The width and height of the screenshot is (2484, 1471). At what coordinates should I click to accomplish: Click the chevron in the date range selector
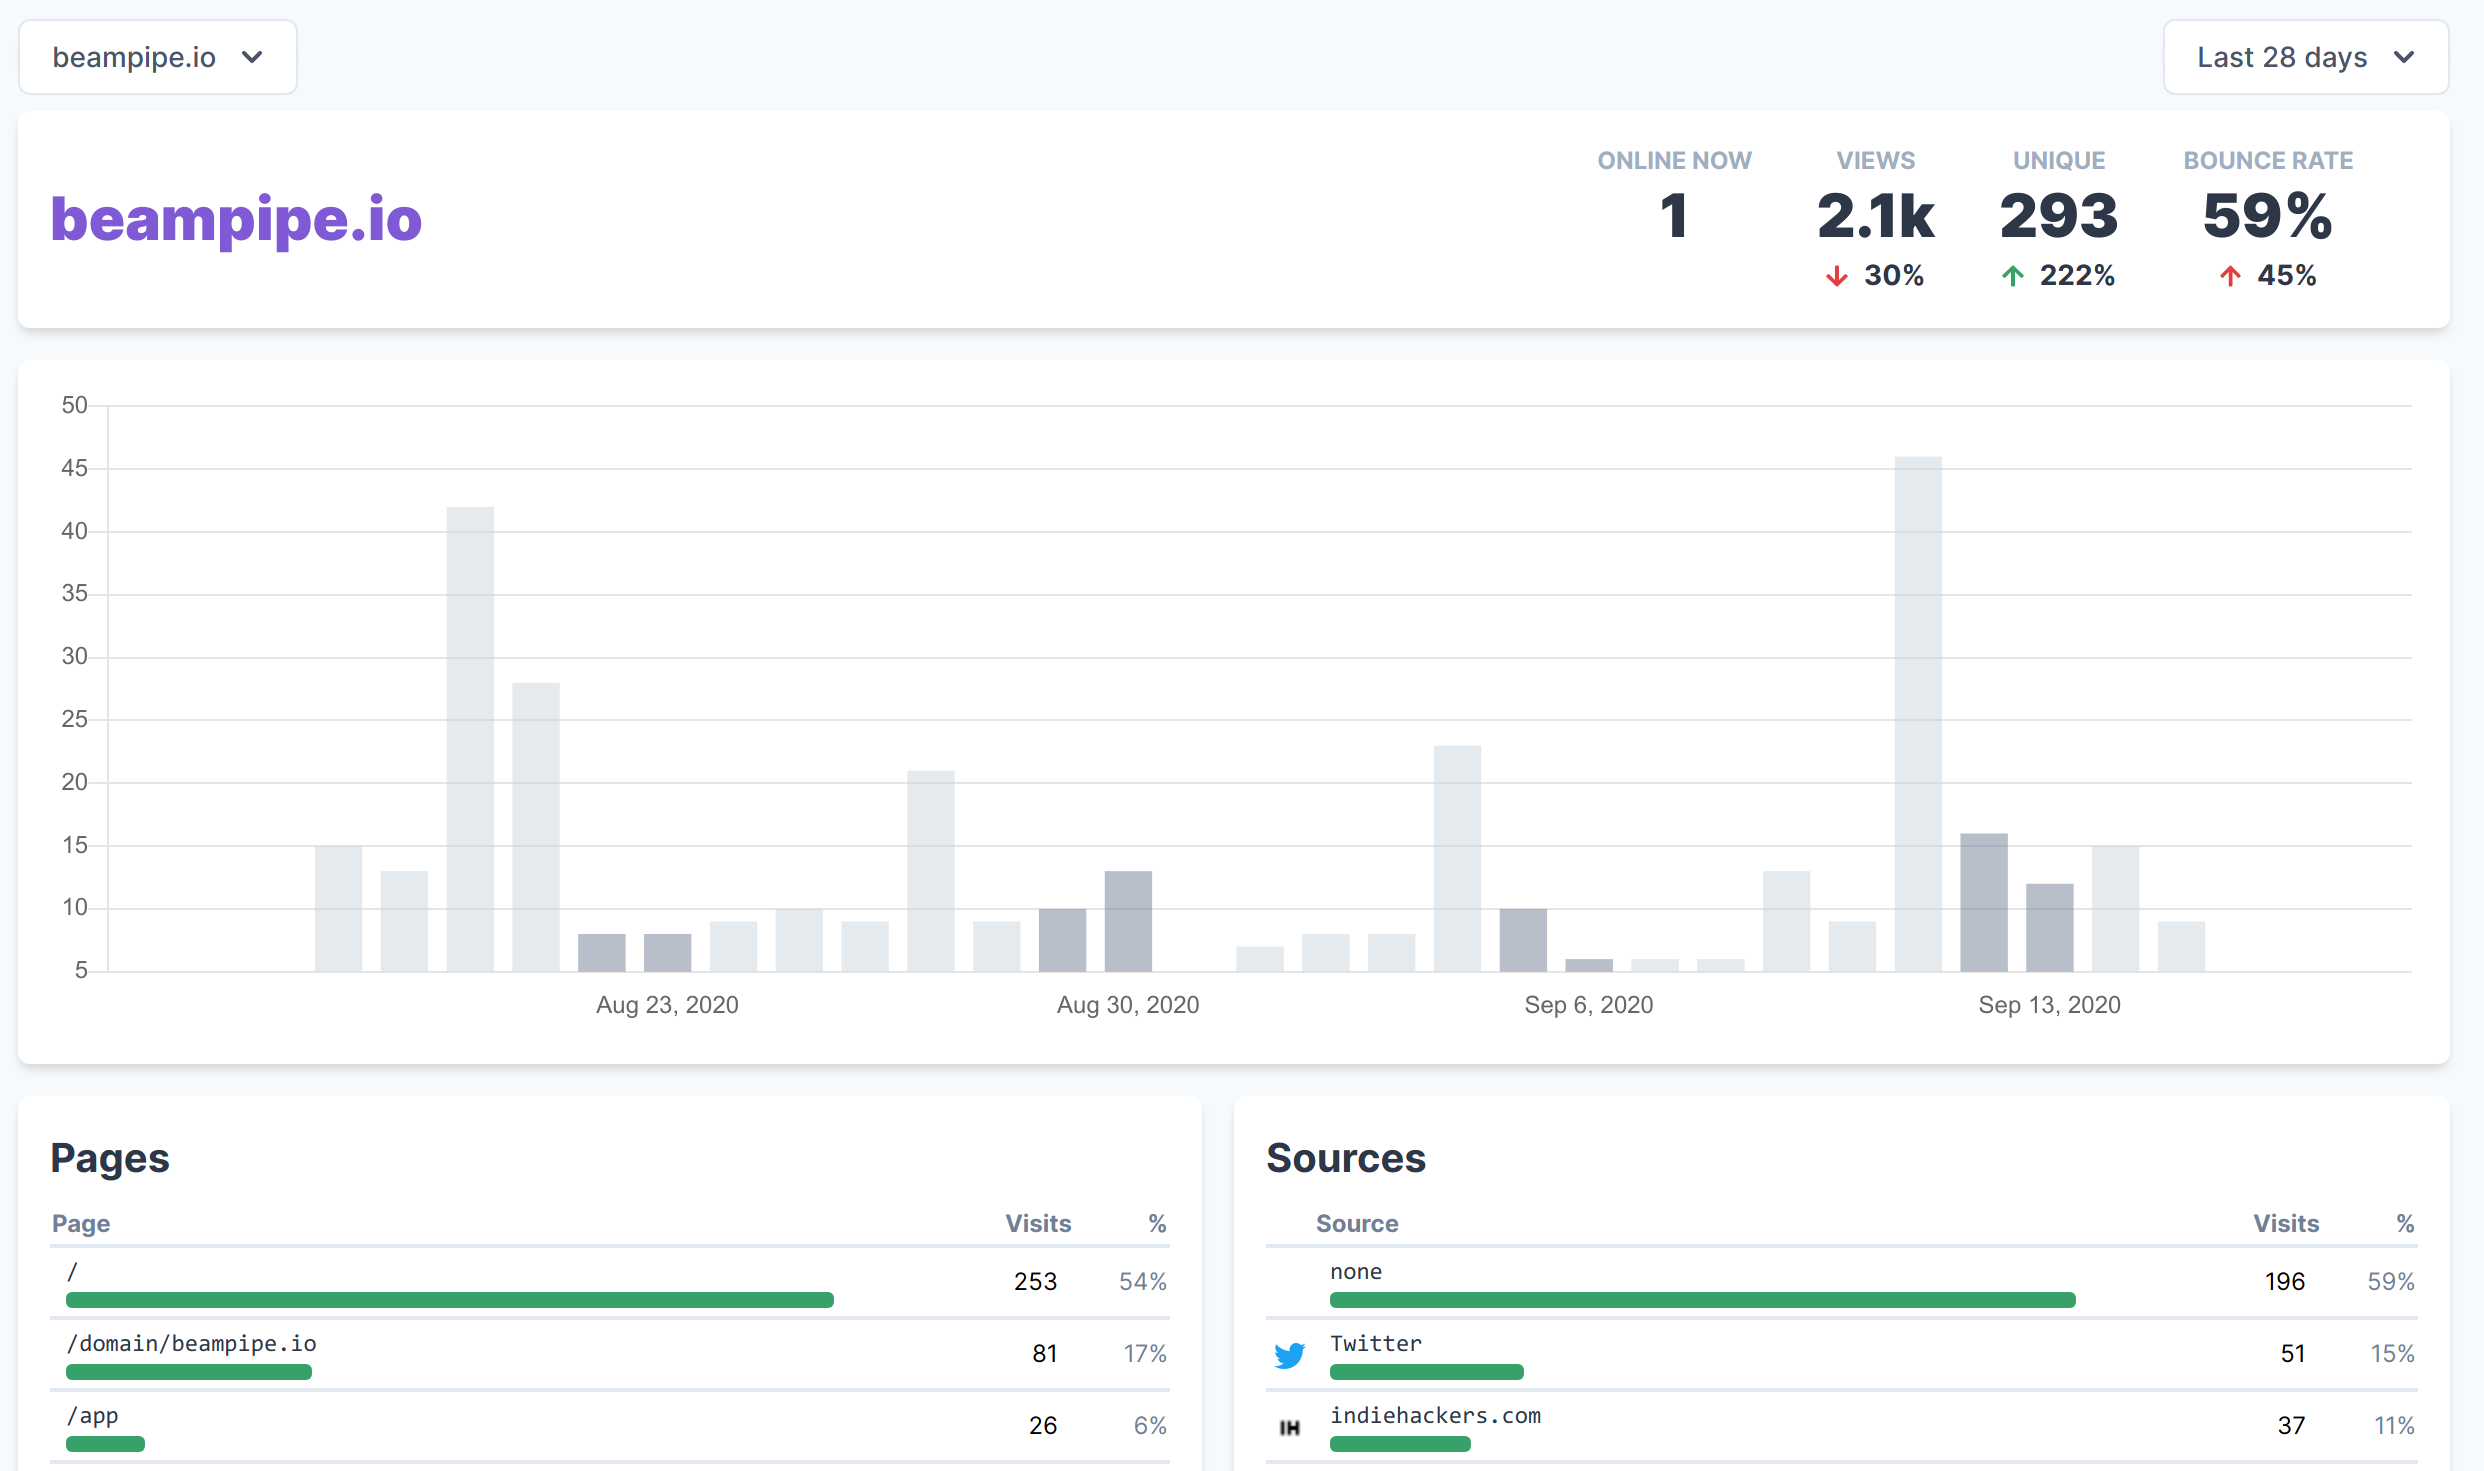pos(2405,58)
